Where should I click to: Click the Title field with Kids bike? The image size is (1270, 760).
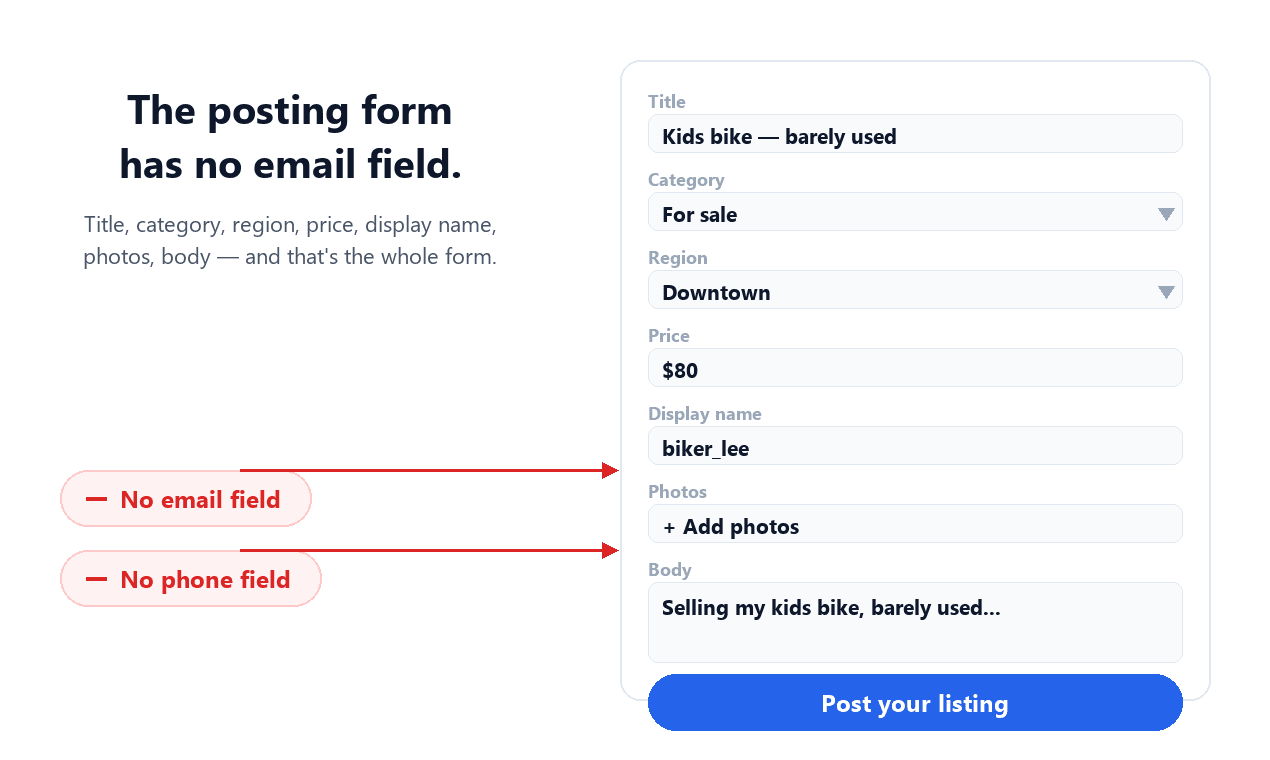tap(915, 134)
